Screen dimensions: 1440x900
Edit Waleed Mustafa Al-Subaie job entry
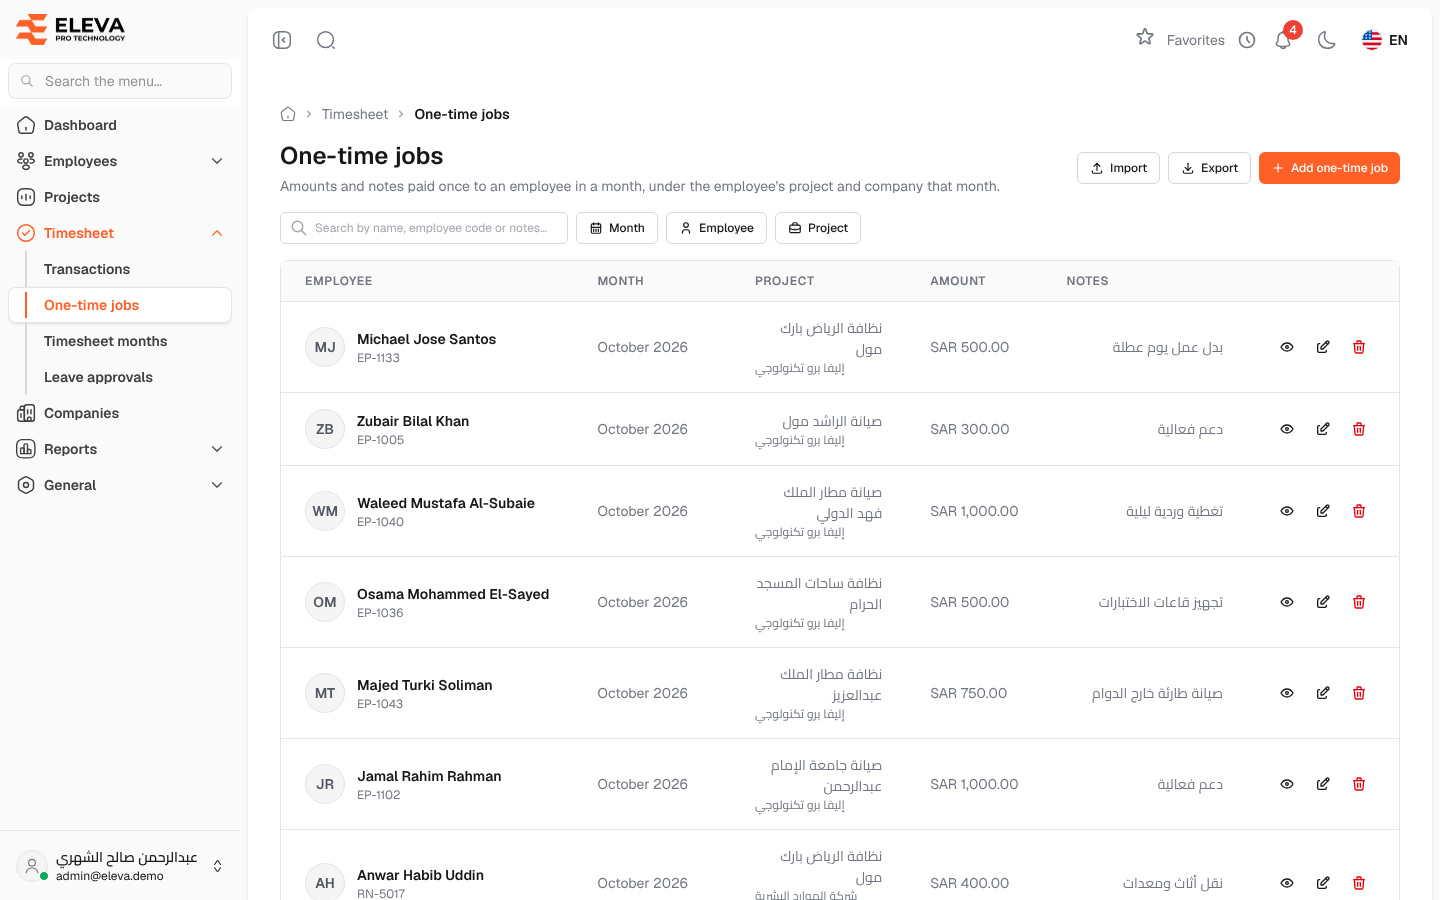pyautogui.click(x=1323, y=511)
